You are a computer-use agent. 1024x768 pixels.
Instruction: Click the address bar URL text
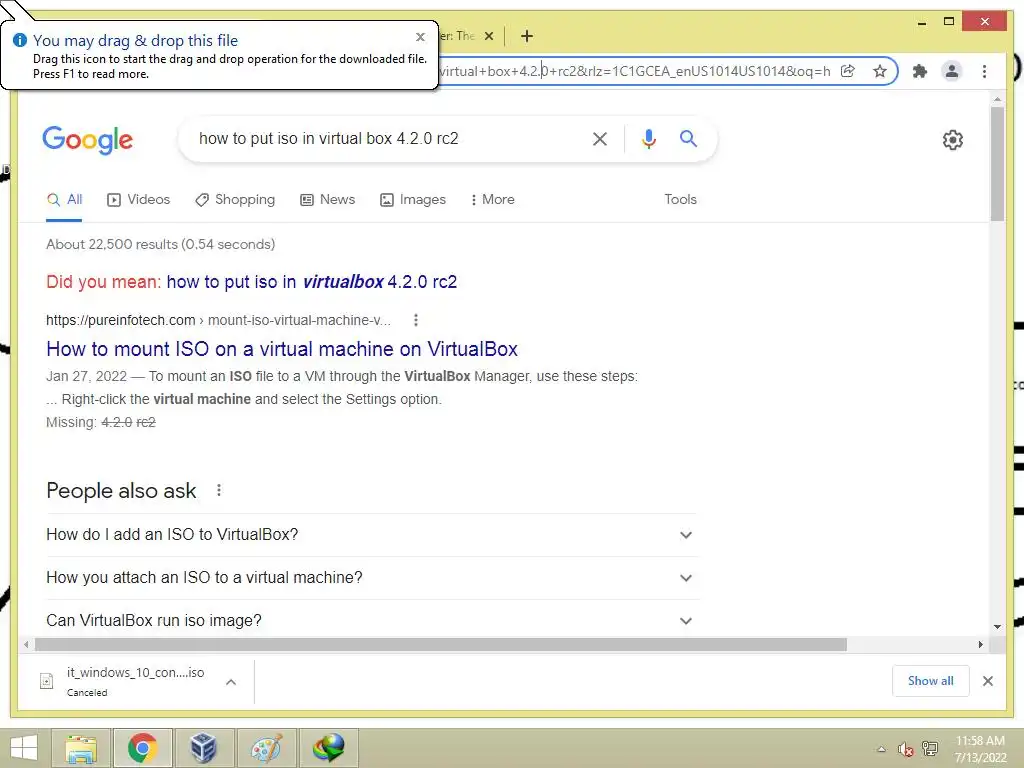click(x=634, y=71)
